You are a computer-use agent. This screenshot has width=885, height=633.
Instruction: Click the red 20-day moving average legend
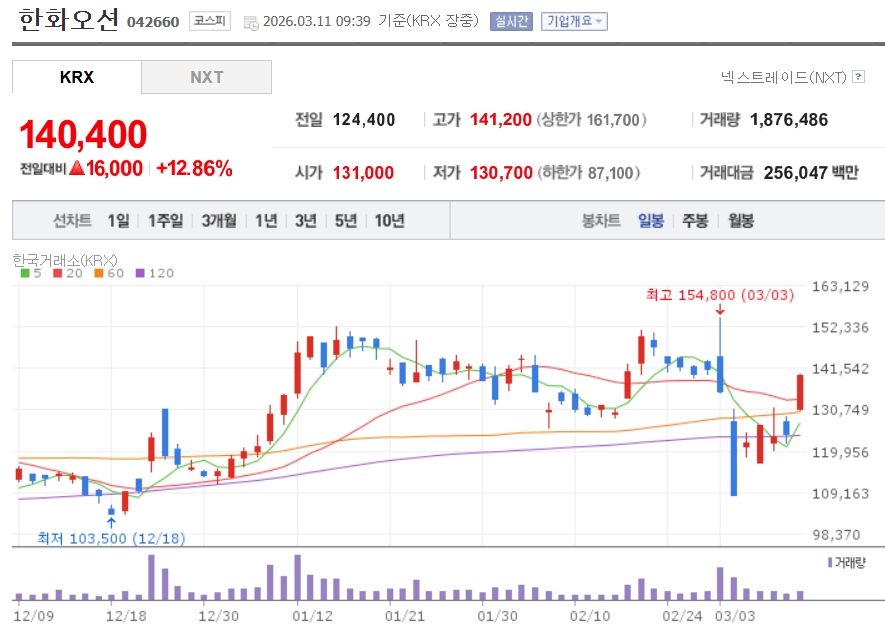click(68, 274)
